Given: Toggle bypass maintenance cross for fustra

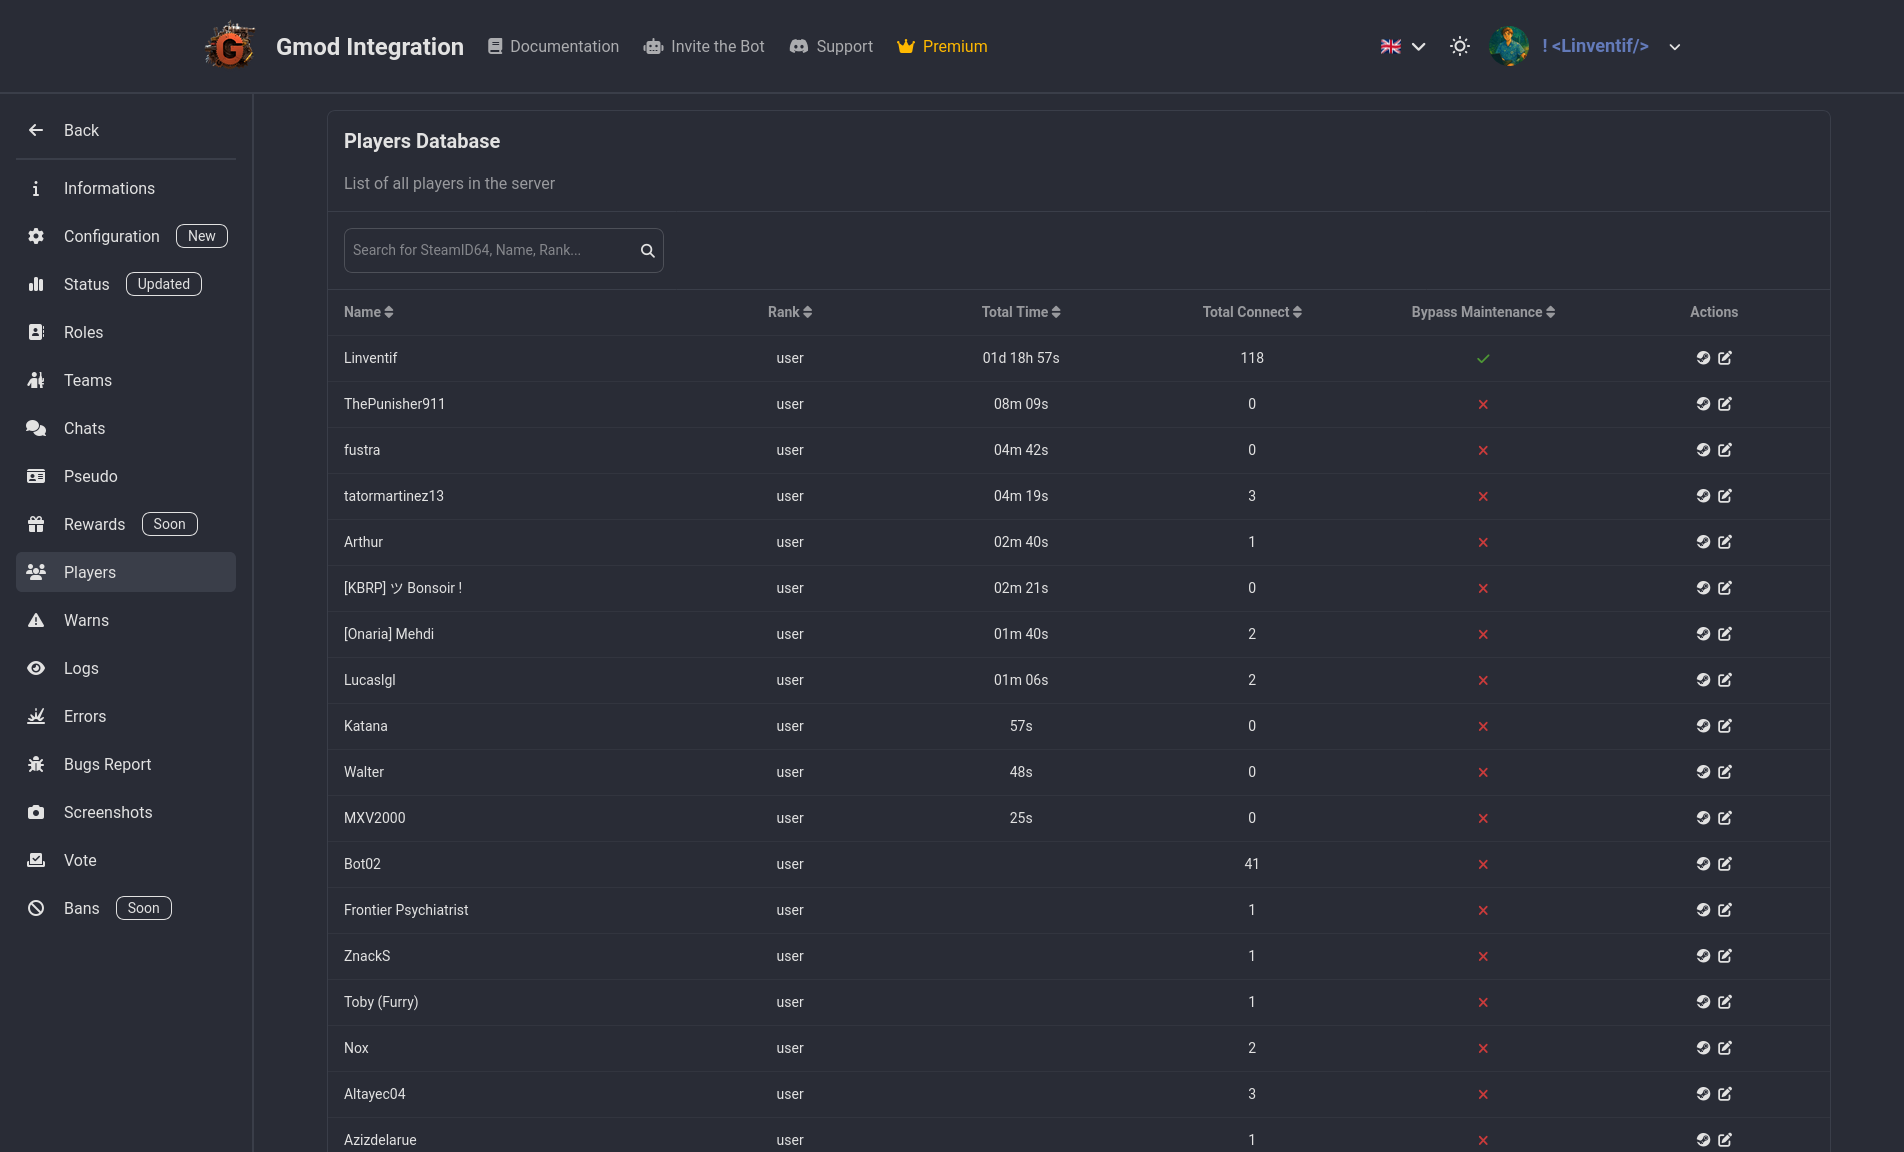Looking at the screenshot, I should [x=1483, y=450].
